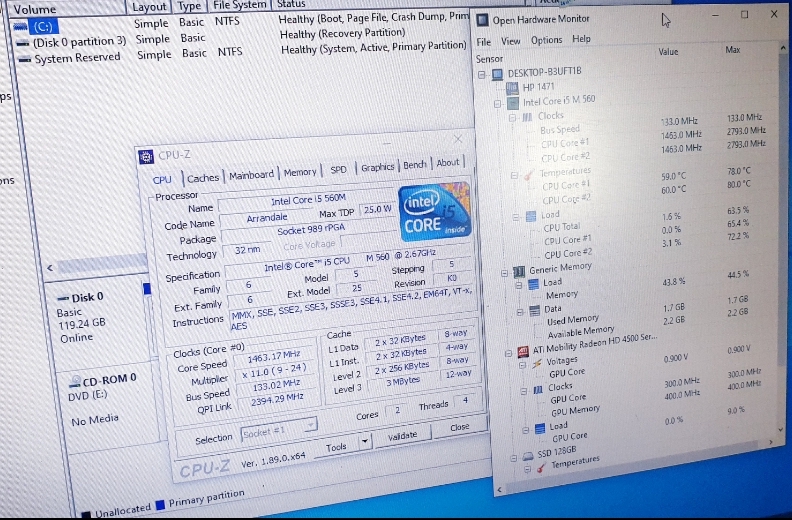
Task: Collapse the Intel Core i5 M 560 node
Action: click(x=497, y=102)
